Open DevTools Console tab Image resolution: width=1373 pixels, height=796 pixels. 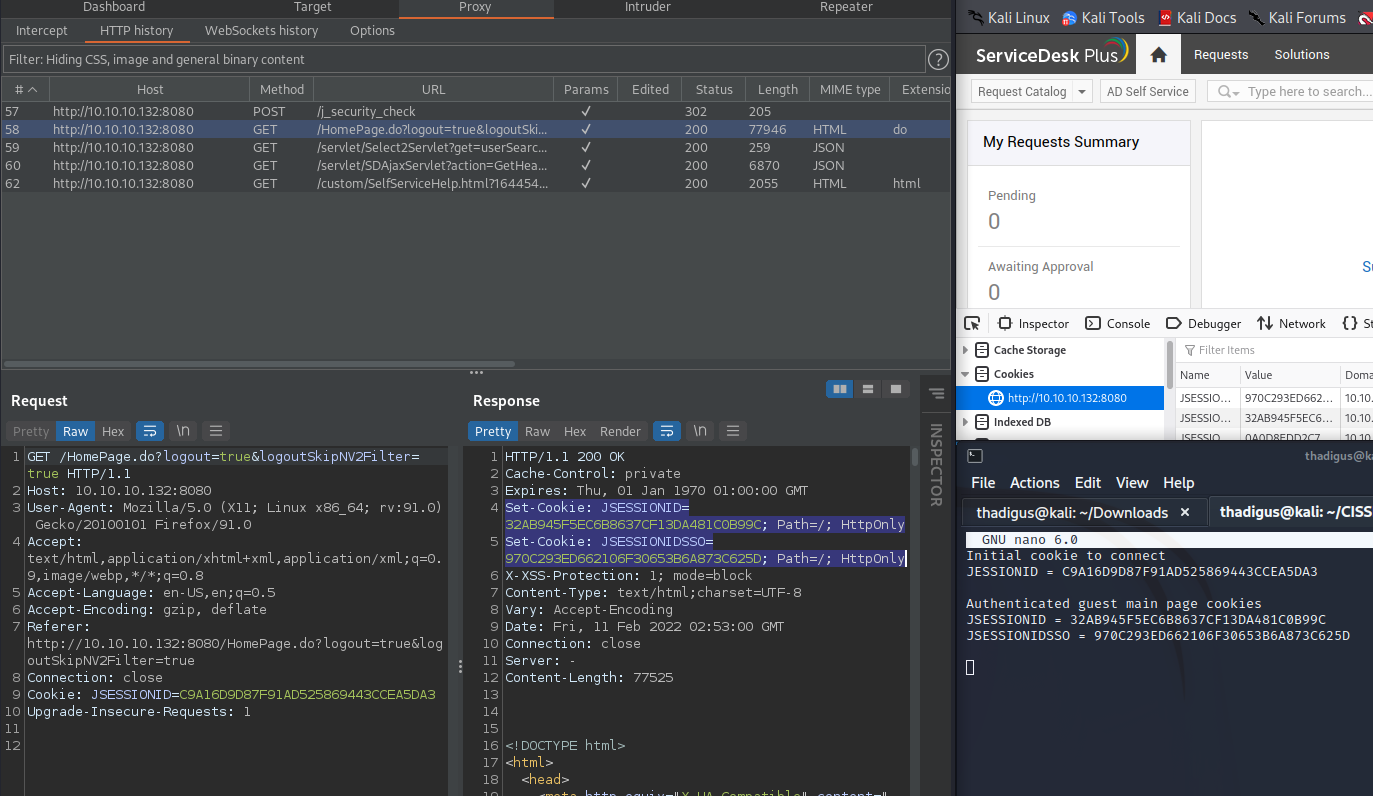point(1117,323)
